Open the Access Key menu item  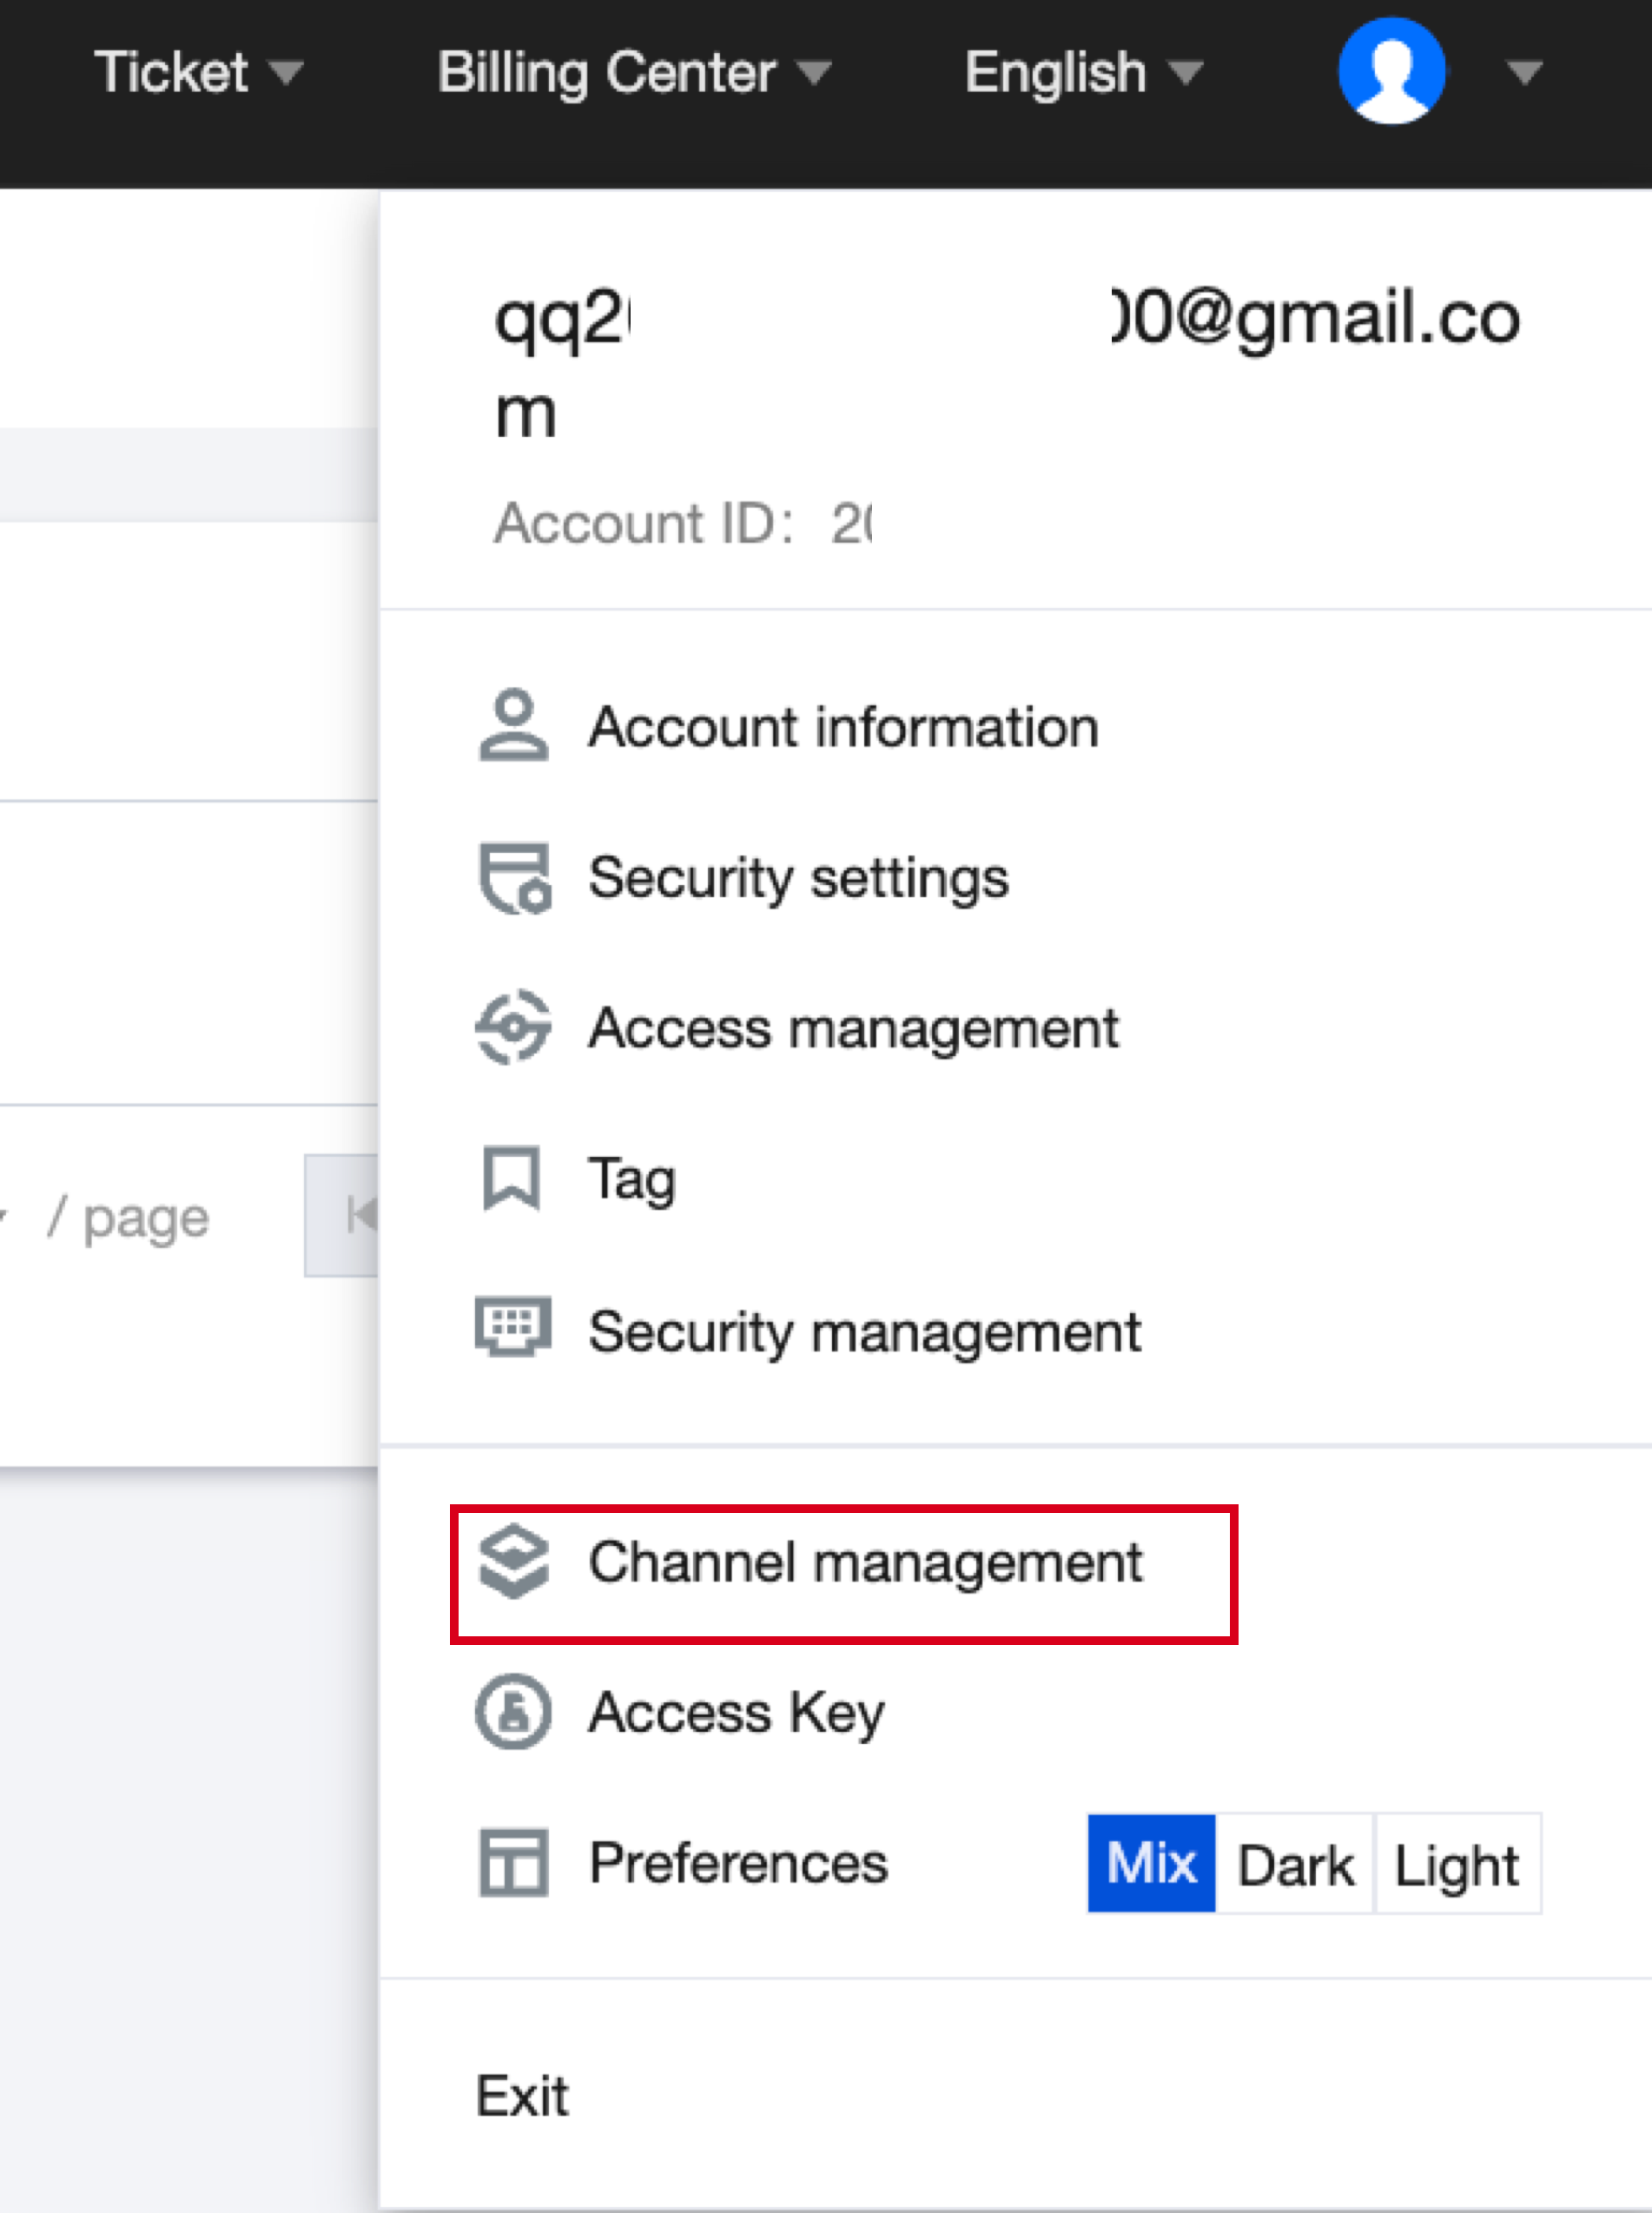coord(736,1712)
